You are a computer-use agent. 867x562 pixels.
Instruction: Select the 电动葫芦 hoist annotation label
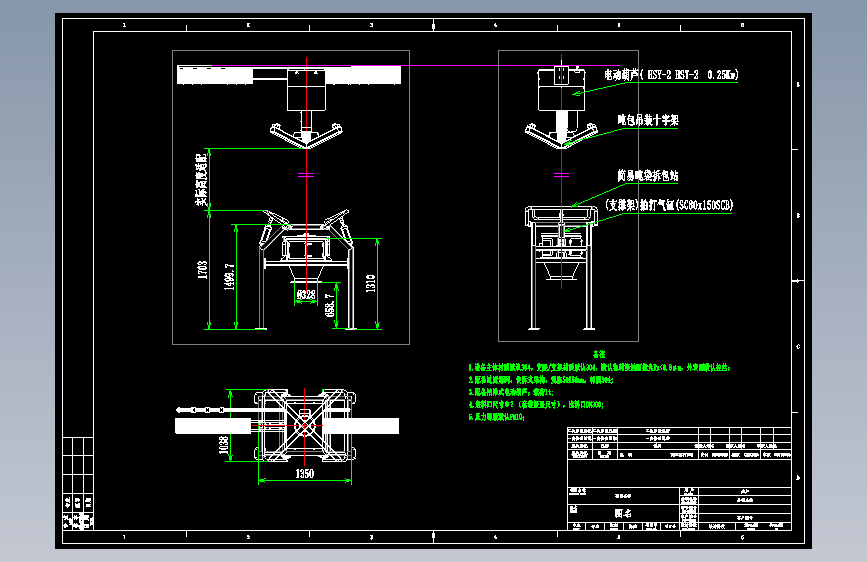671,75
